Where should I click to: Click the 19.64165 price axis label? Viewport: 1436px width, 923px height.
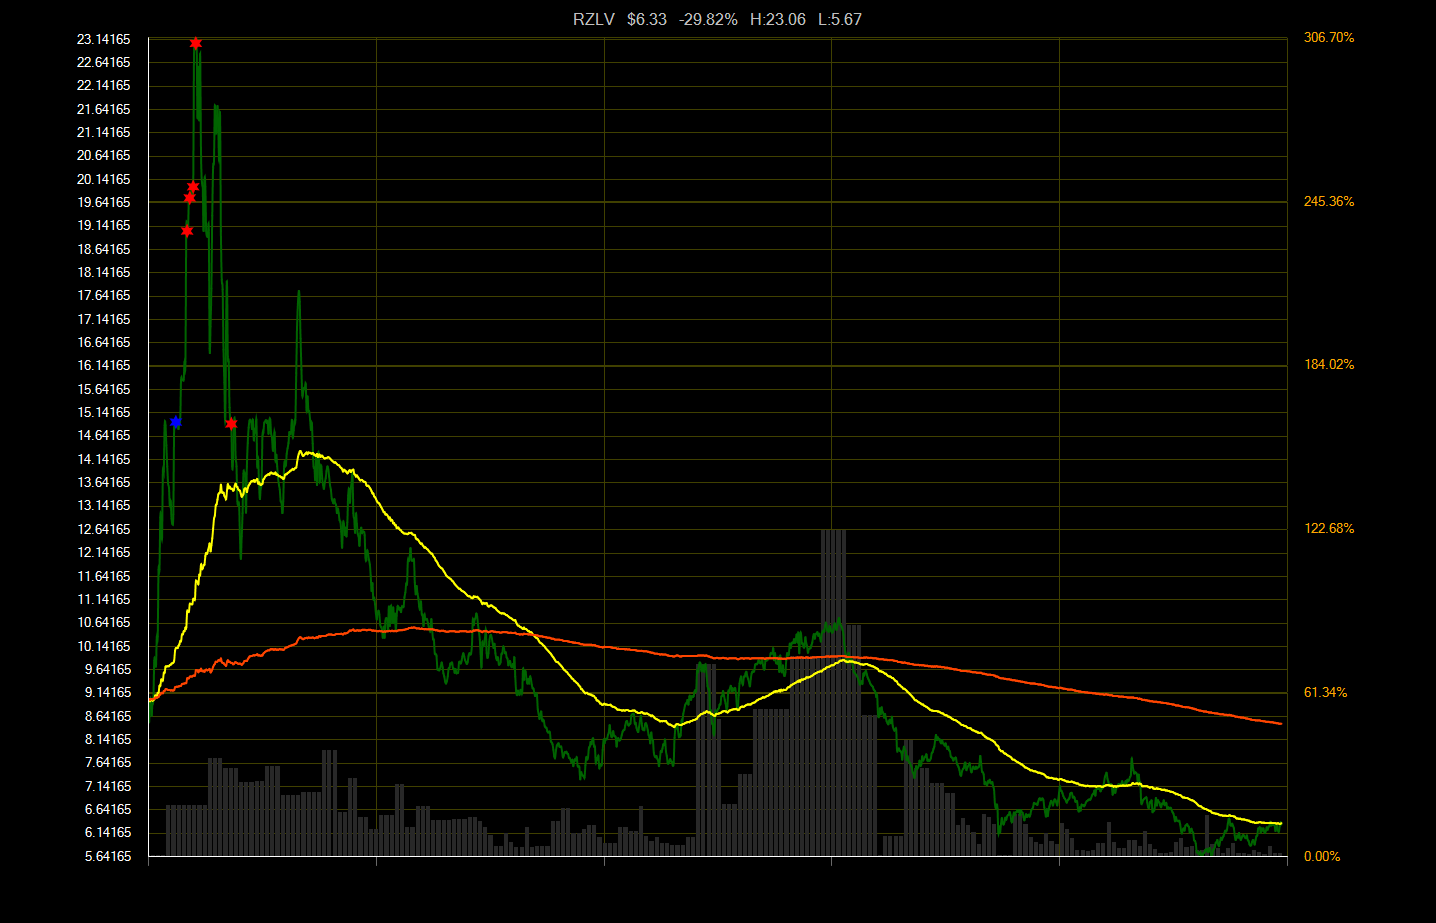click(x=104, y=202)
